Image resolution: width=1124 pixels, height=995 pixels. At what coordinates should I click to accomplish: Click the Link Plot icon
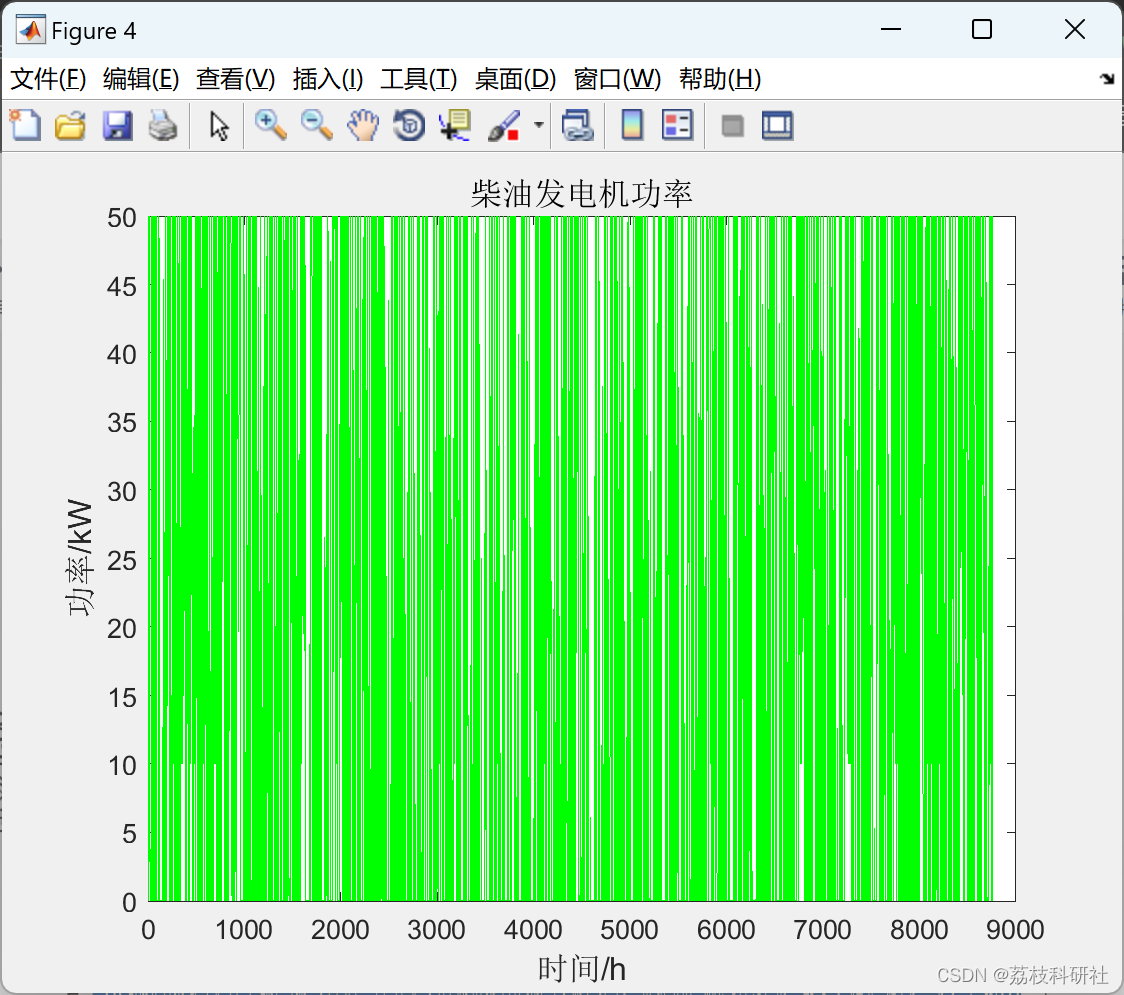(578, 125)
